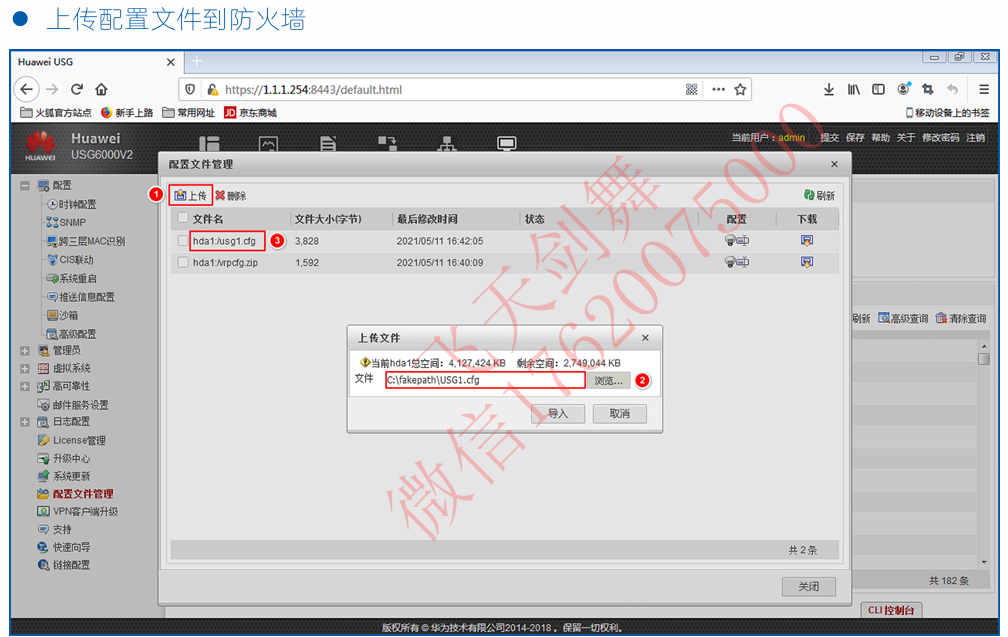Refresh the file list with 刷新
This screenshot has height=637, width=1008.
(x=819, y=195)
